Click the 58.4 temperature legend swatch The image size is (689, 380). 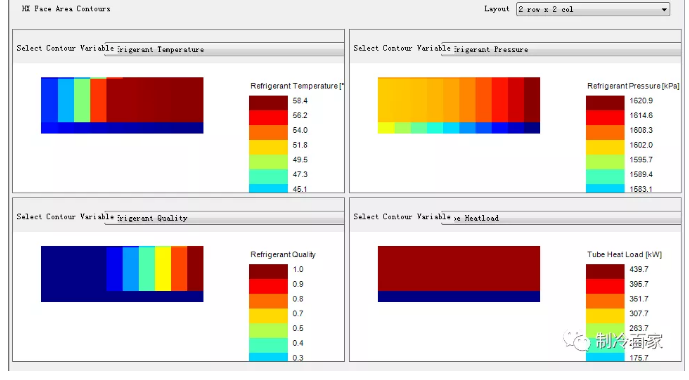[268, 103]
